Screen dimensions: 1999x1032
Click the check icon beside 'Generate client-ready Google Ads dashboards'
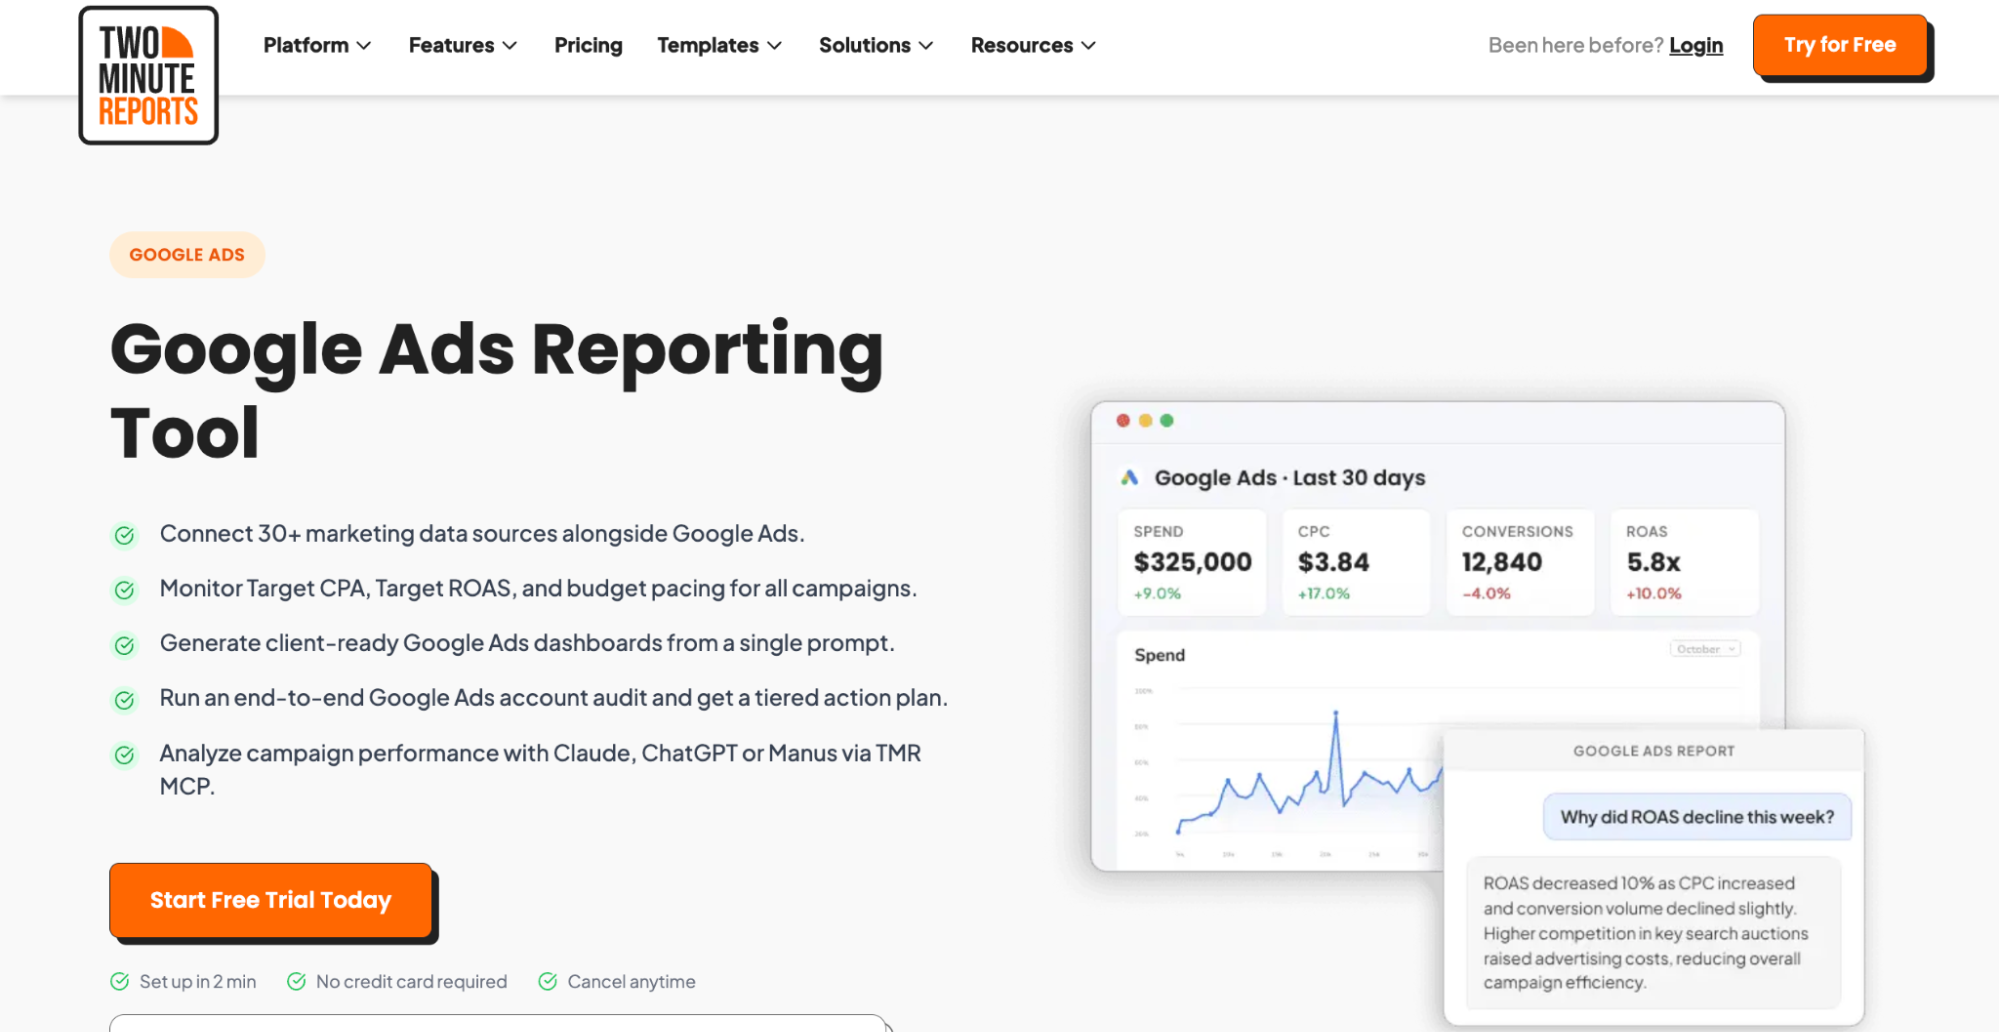124,645
